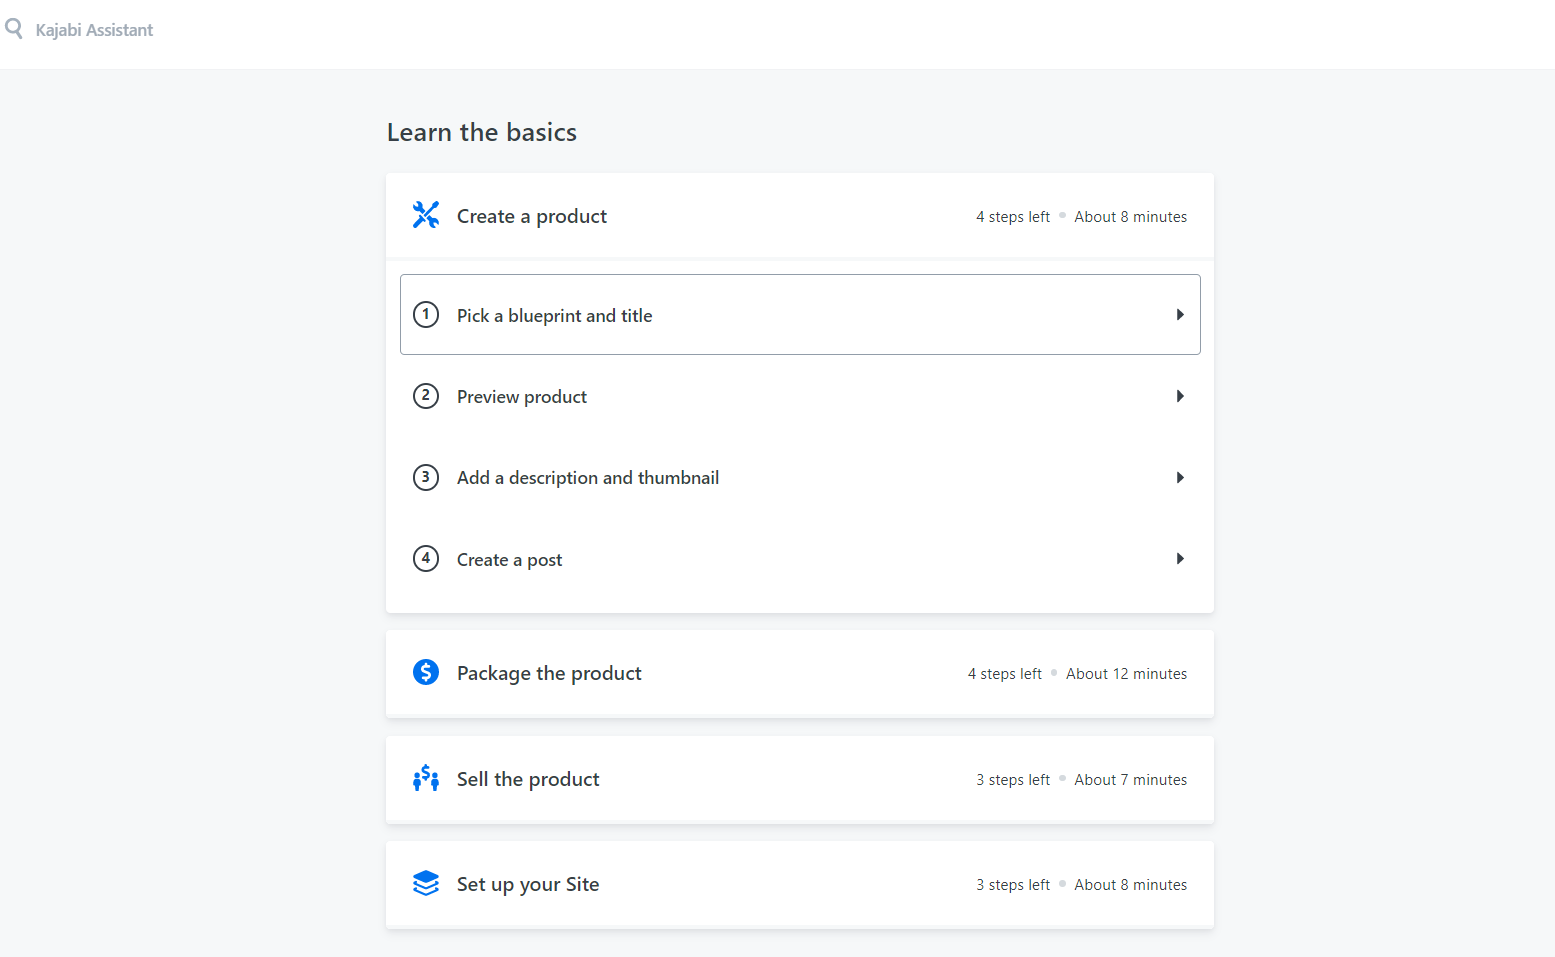1555x957 pixels.
Task: Expand the Preview product arrow
Action: pos(1180,396)
